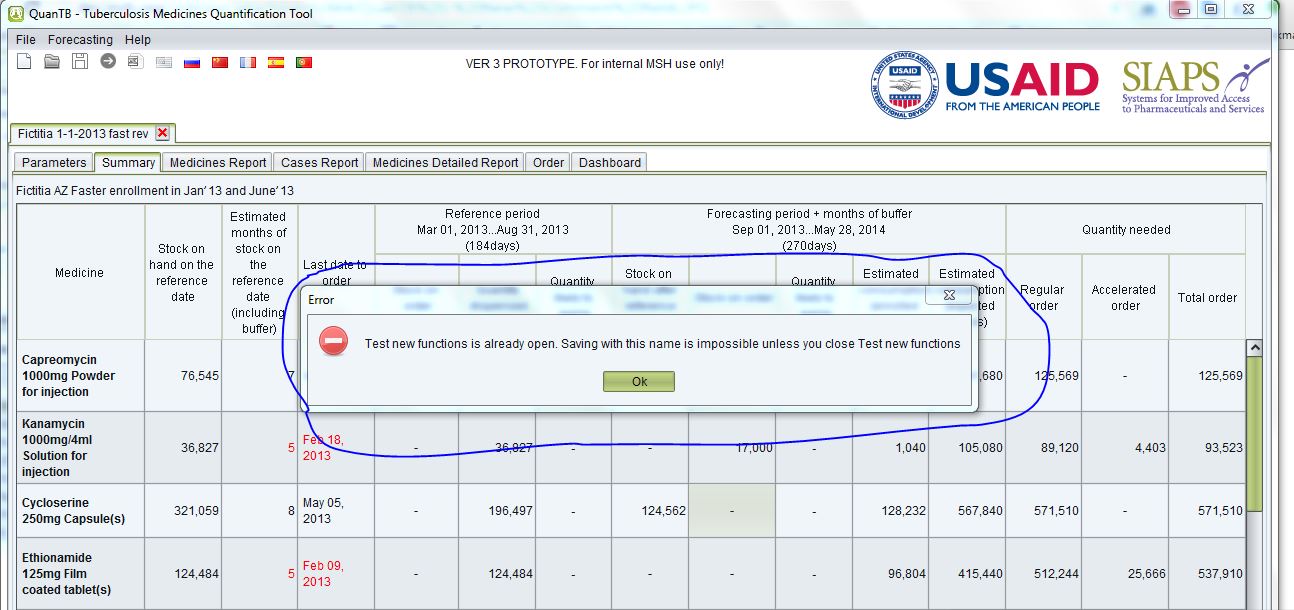Open the Cases Report tab
This screenshot has width=1294, height=610.
[x=319, y=162]
